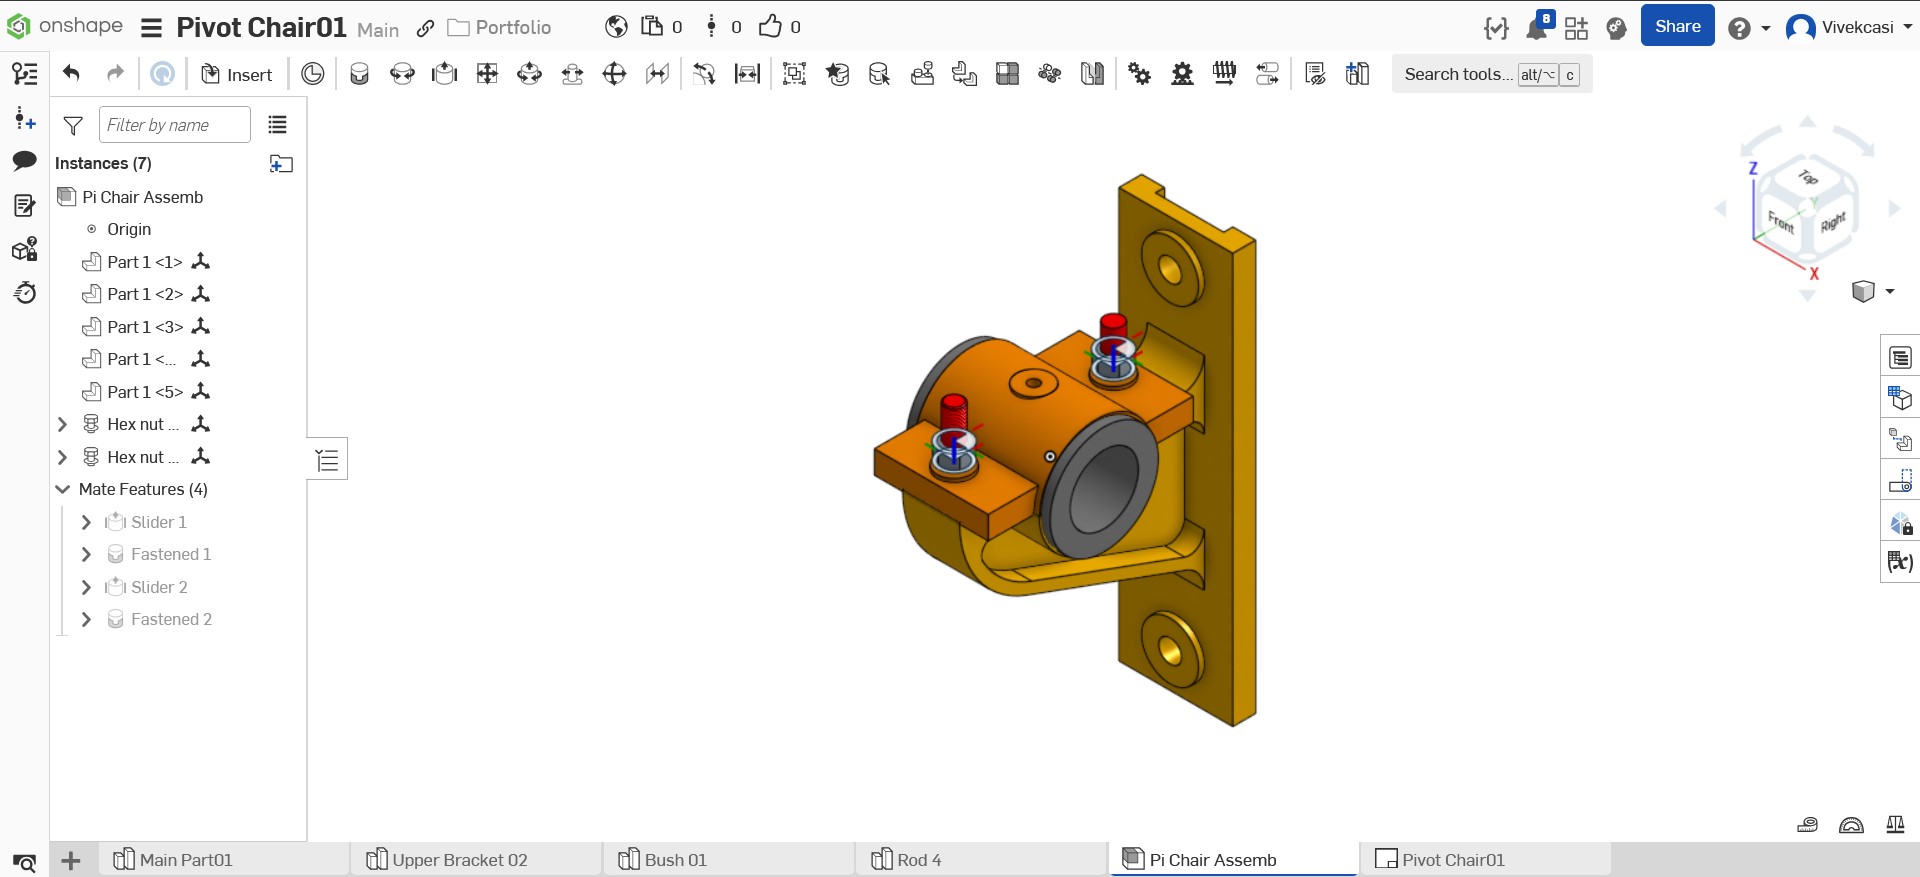Image resolution: width=1920 pixels, height=877 pixels.
Task: Open the Bush 01 tab
Action: coord(675,860)
